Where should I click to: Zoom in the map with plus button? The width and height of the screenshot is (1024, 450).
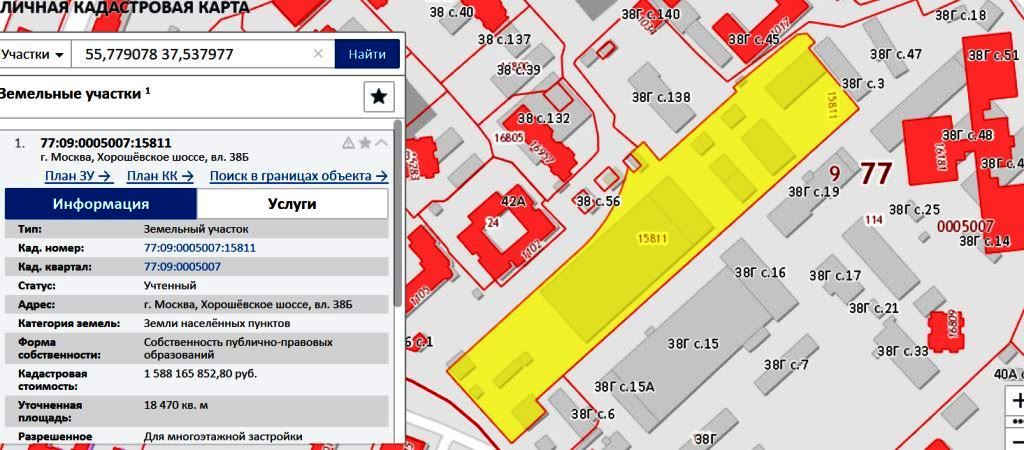pyautogui.click(x=1018, y=401)
